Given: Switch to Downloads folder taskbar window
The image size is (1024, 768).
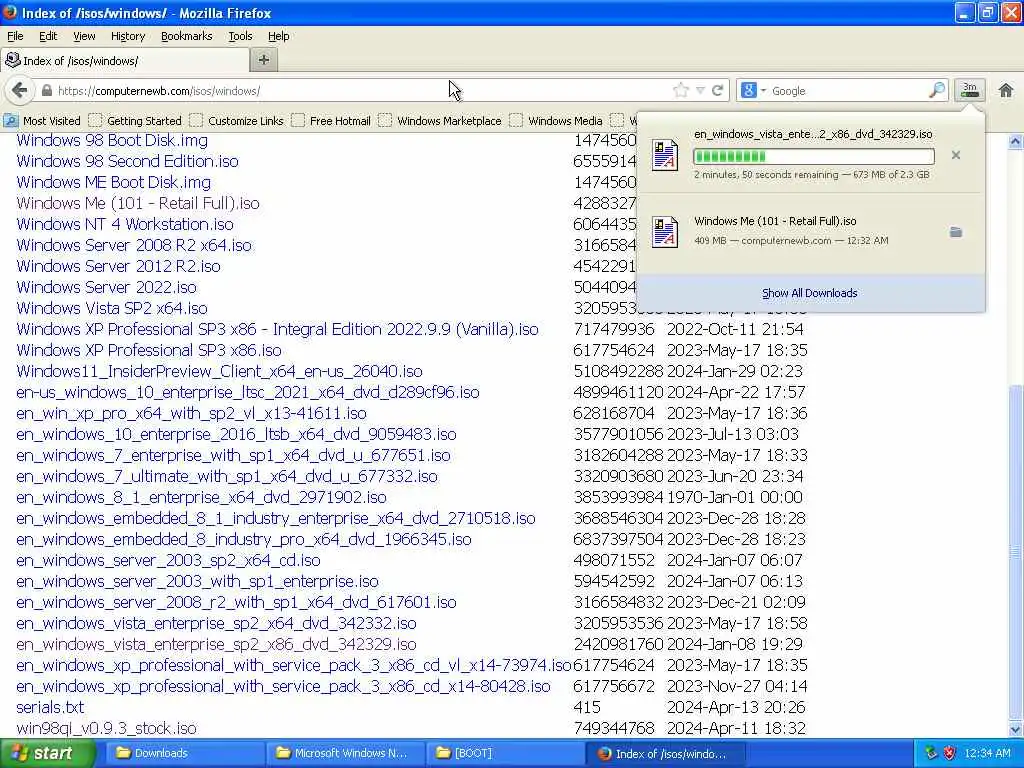Looking at the screenshot, I should pyautogui.click(x=183, y=753).
